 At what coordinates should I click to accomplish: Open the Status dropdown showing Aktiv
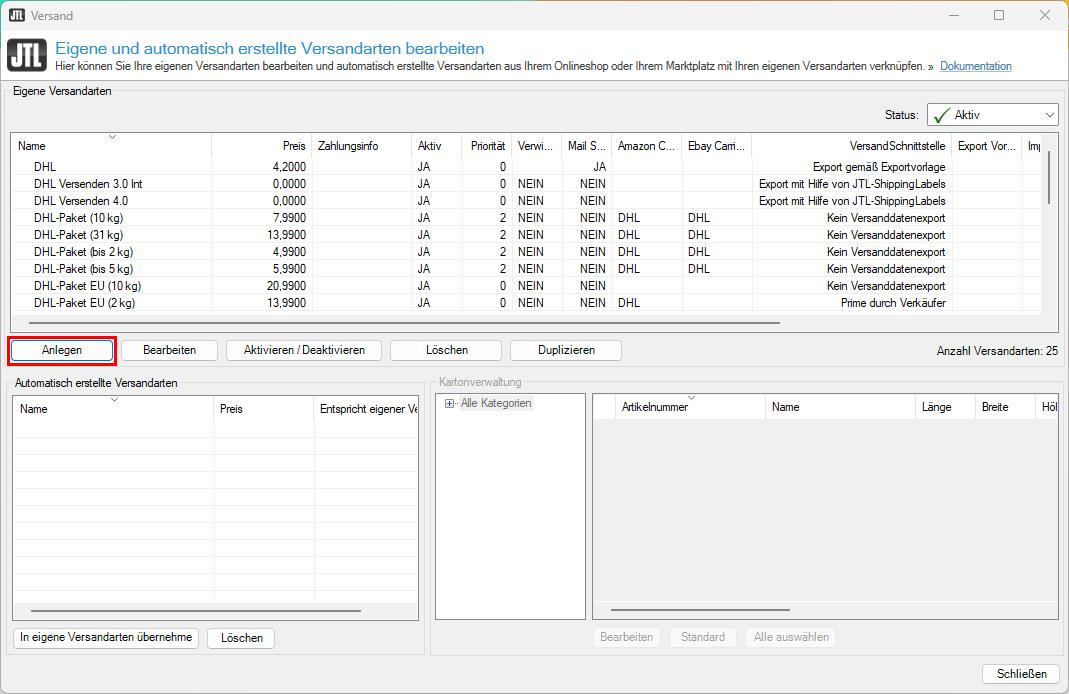[x=992, y=115]
